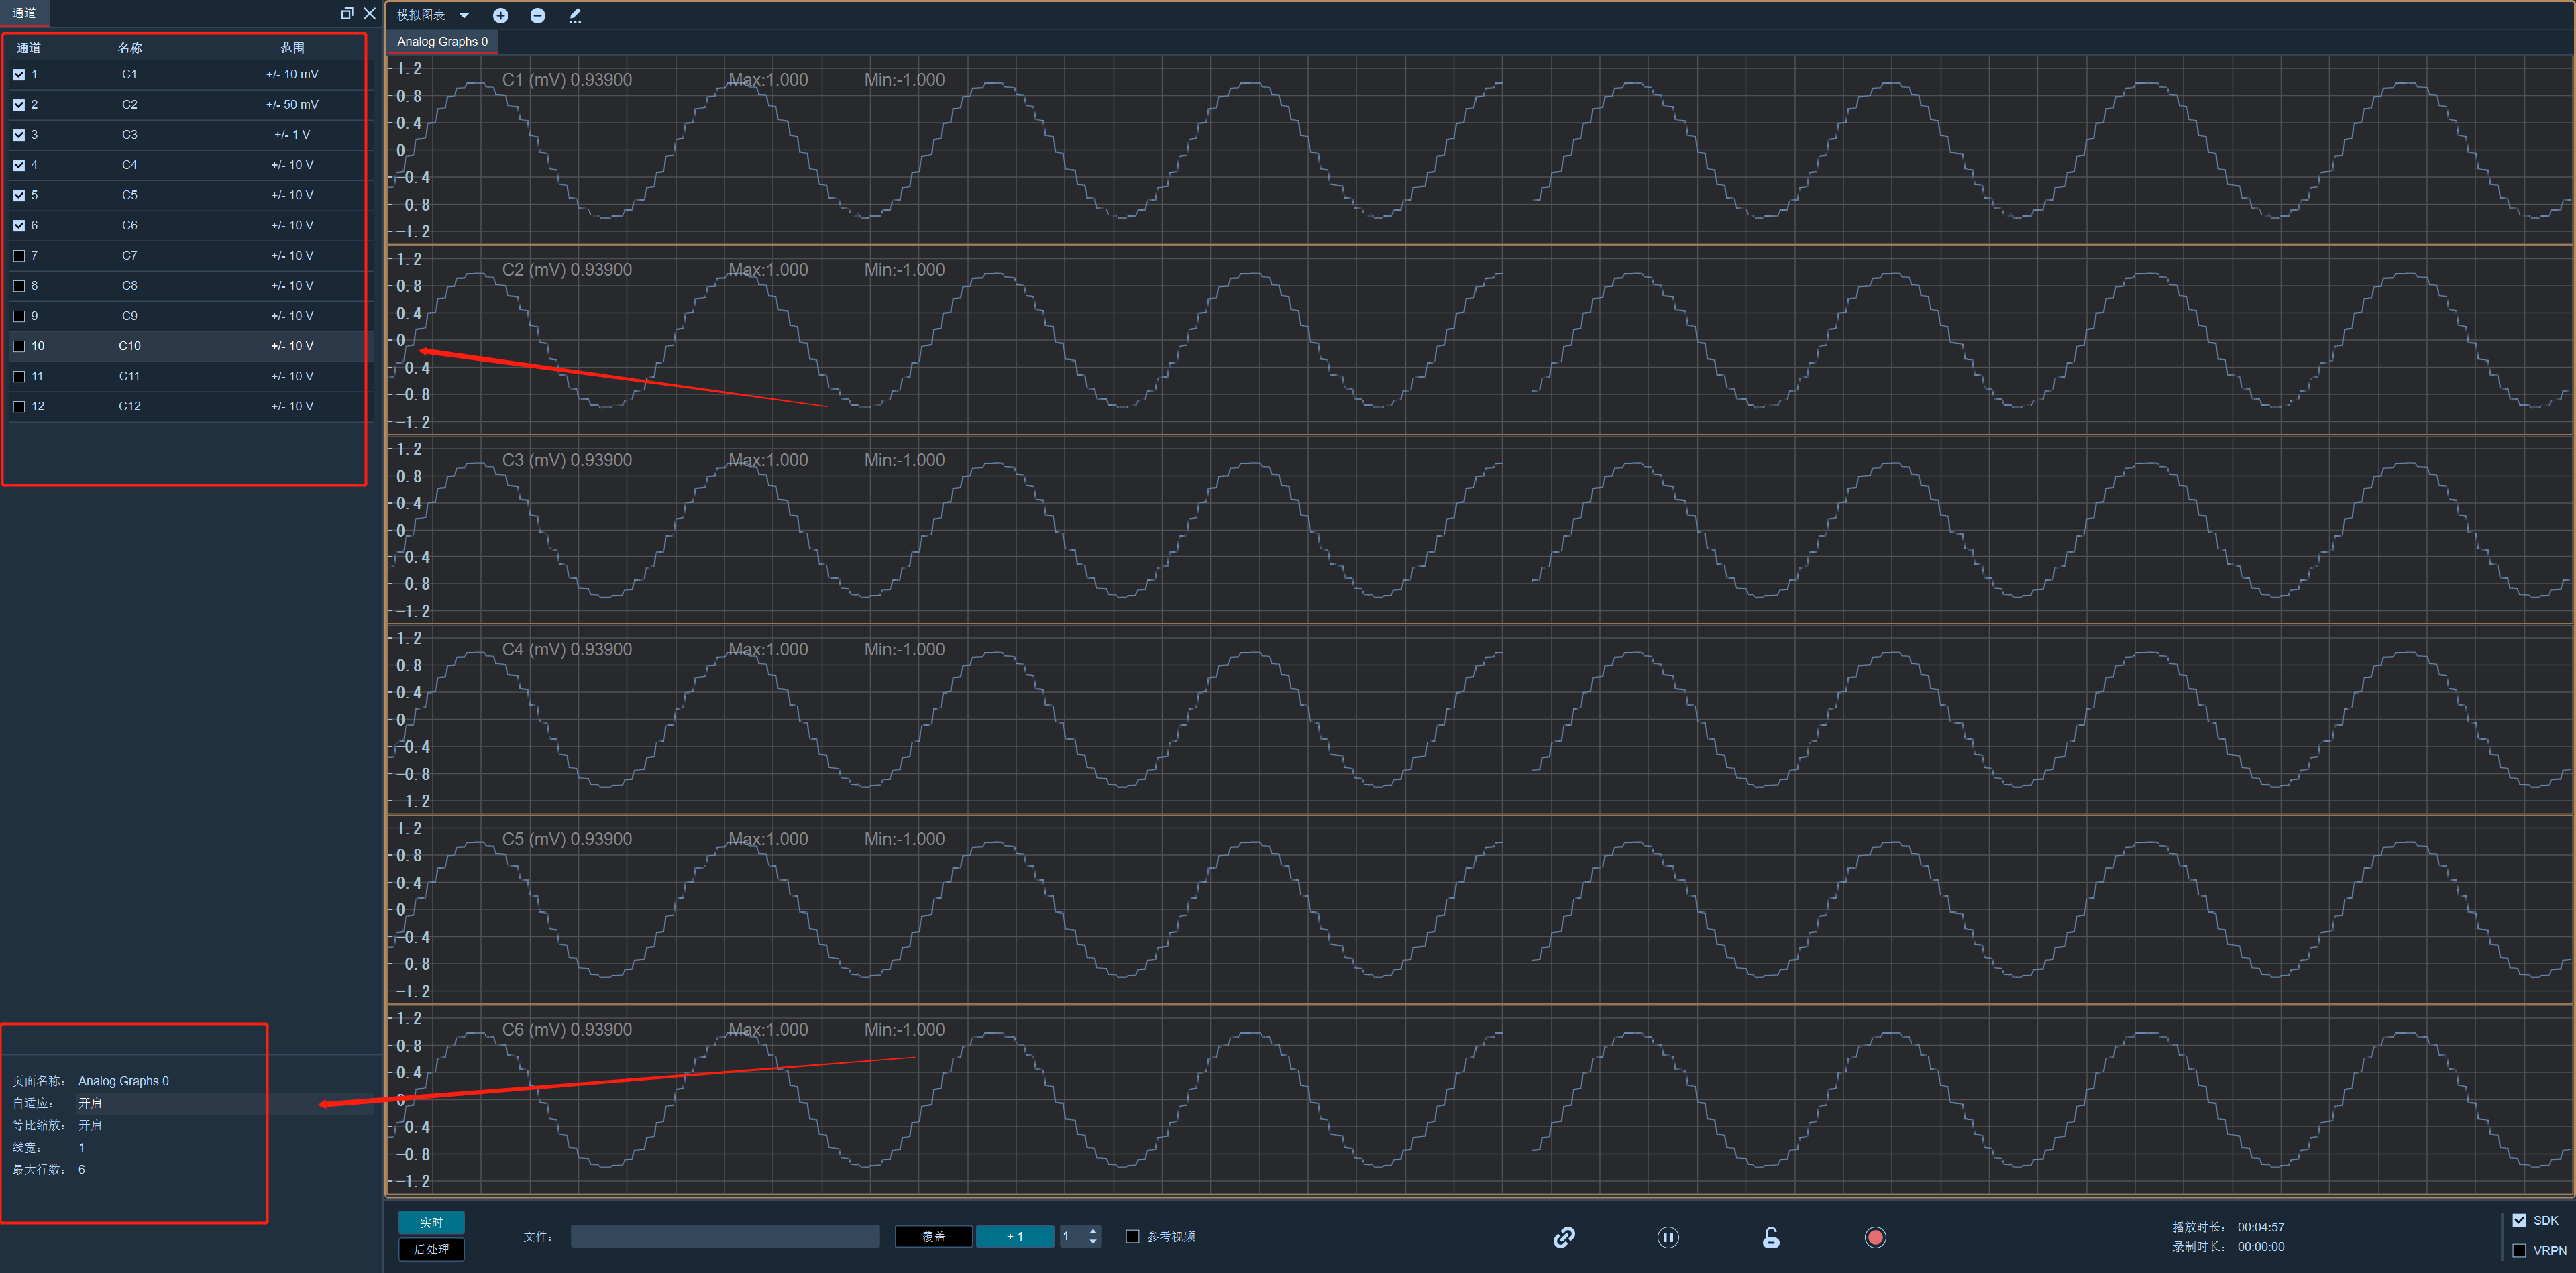Undock the channel panel with float icon
Screen dimensions: 2576x1273
coord(347,13)
